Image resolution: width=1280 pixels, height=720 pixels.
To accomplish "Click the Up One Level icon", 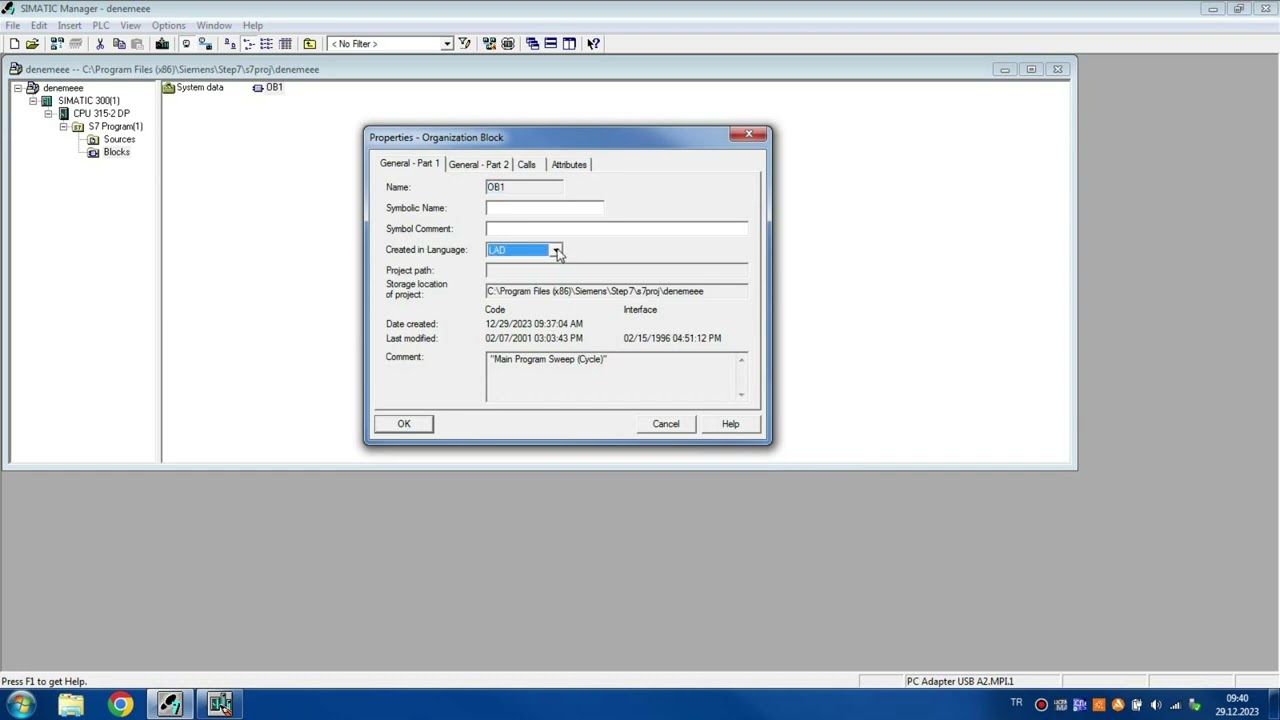I will [310, 44].
